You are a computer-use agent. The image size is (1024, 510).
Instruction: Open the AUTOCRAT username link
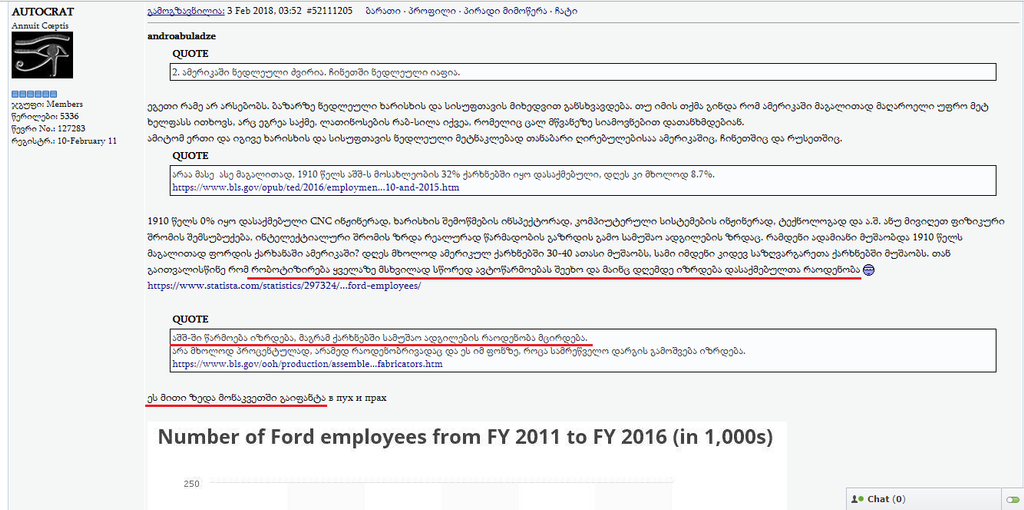tap(43, 12)
